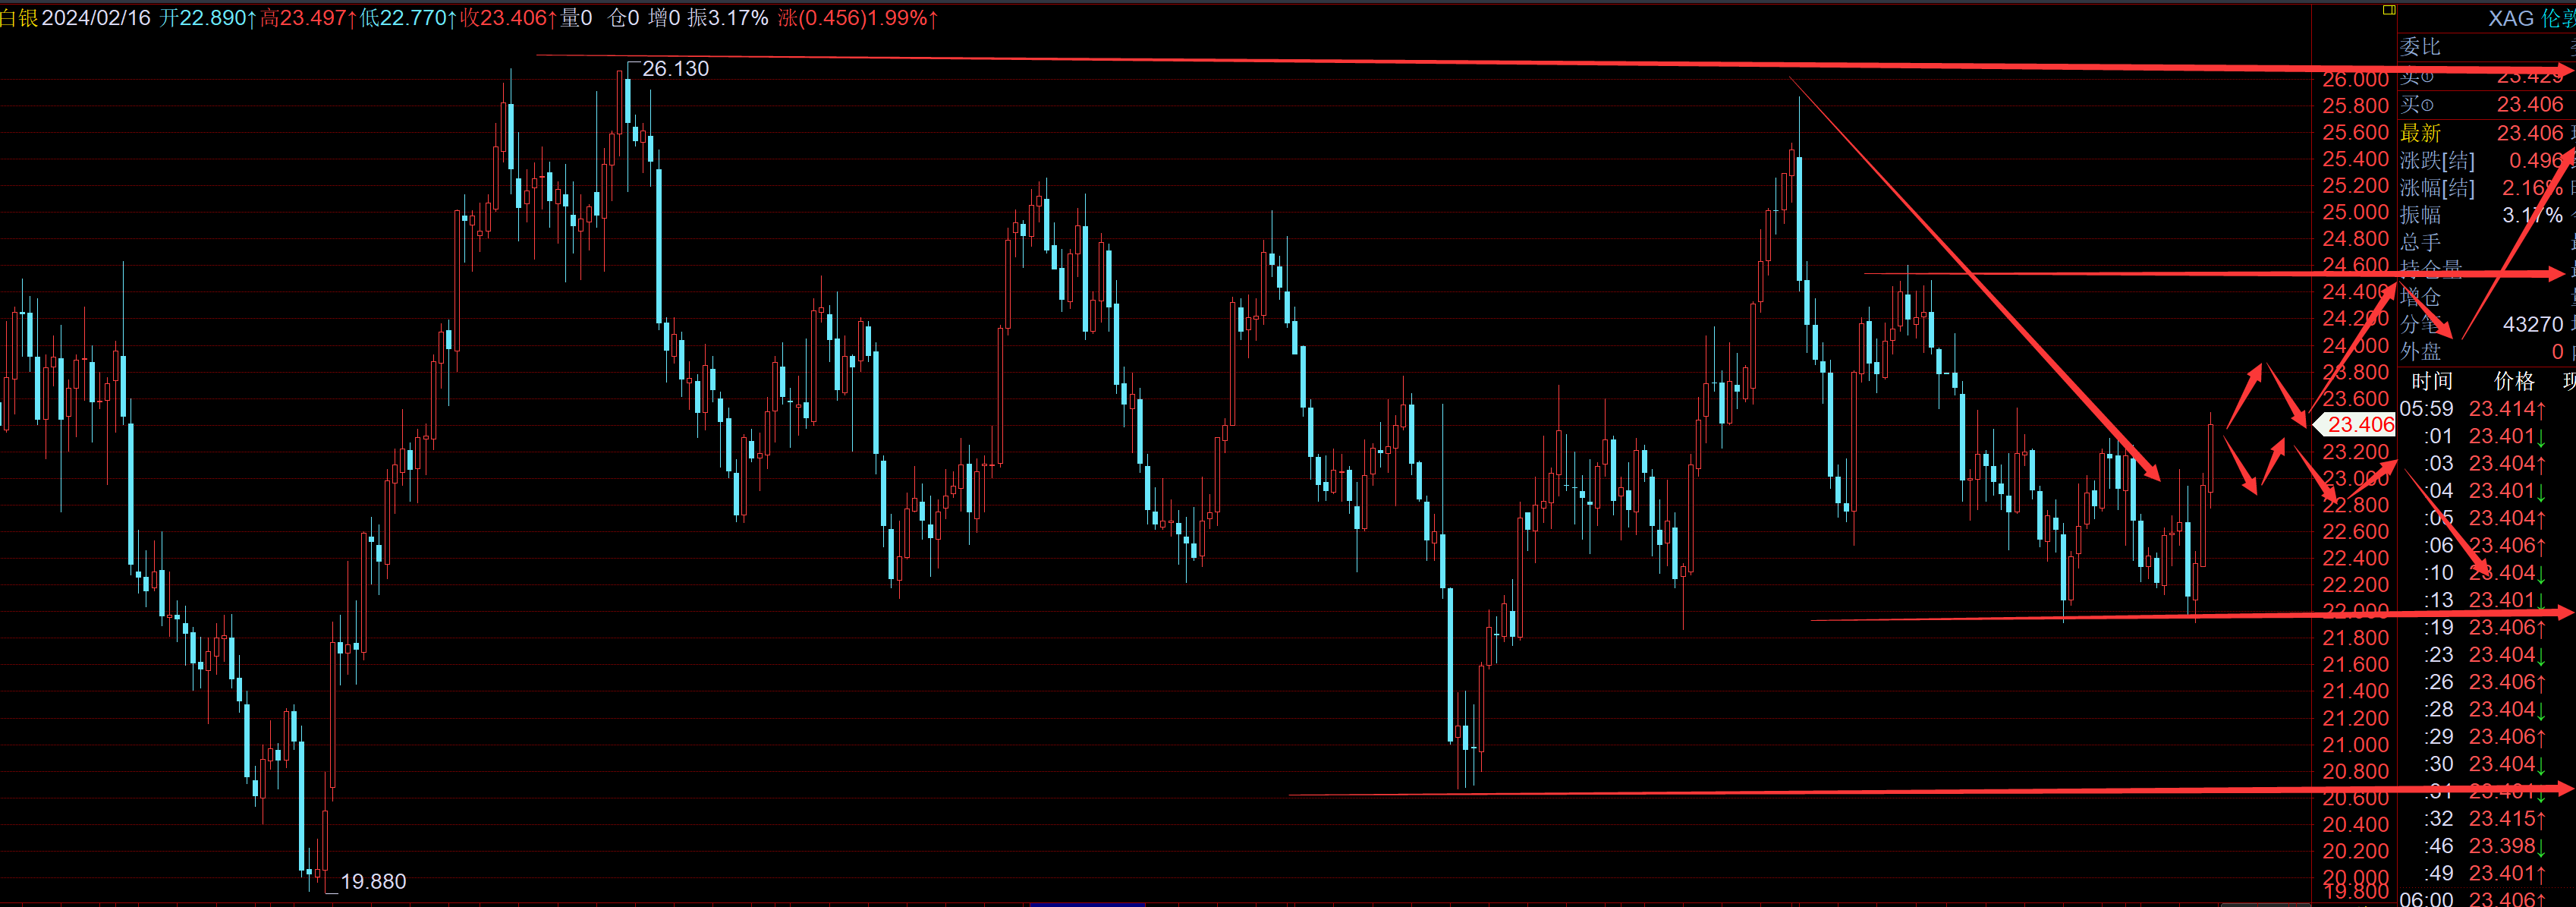Click the date 2024/02/16 in the header
The width and height of the screenshot is (2576, 907).
coord(96,18)
